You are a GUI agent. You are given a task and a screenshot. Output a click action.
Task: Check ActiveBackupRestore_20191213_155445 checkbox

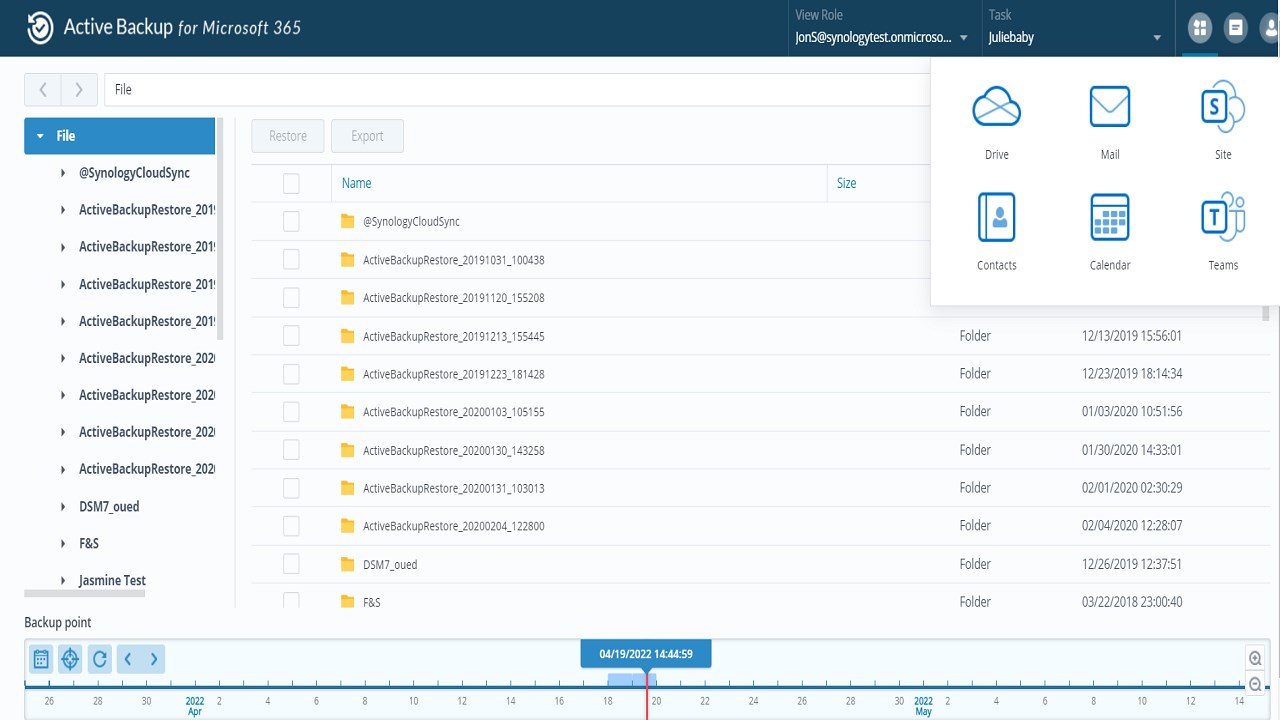pyautogui.click(x=291, y=336)
